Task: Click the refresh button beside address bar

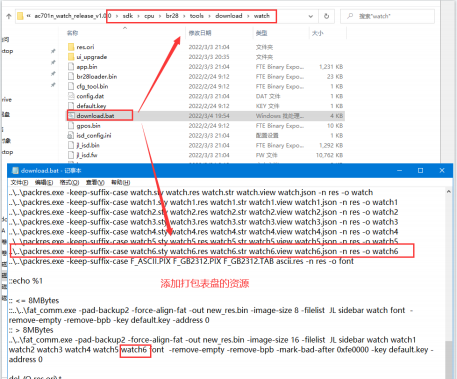Action: click(x=326, y=16)
